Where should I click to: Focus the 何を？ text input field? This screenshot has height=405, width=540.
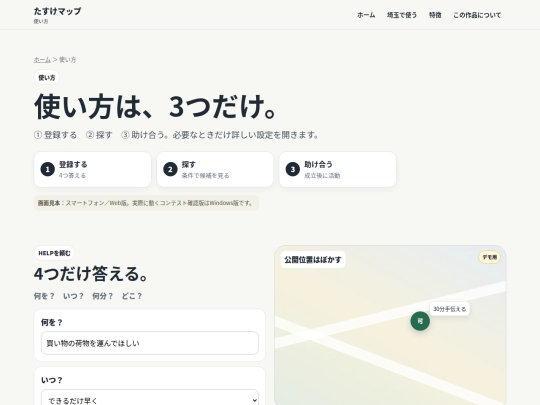click(150, 343)
